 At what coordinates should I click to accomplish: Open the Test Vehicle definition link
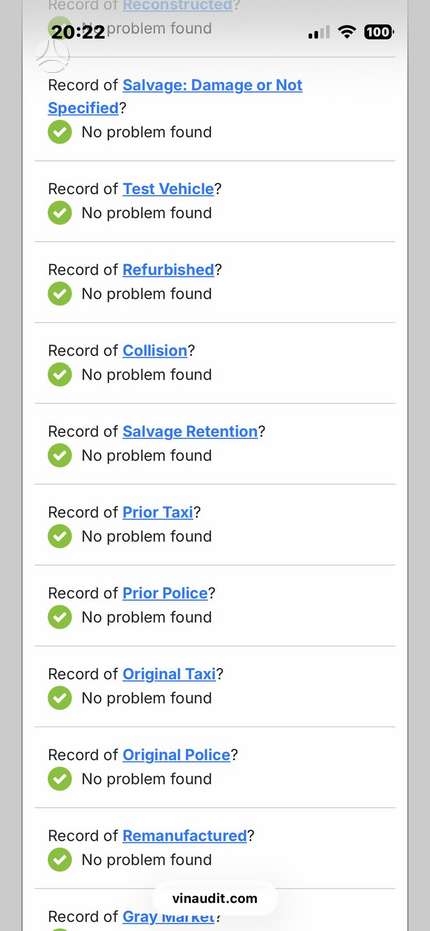[x=168, y=189]
